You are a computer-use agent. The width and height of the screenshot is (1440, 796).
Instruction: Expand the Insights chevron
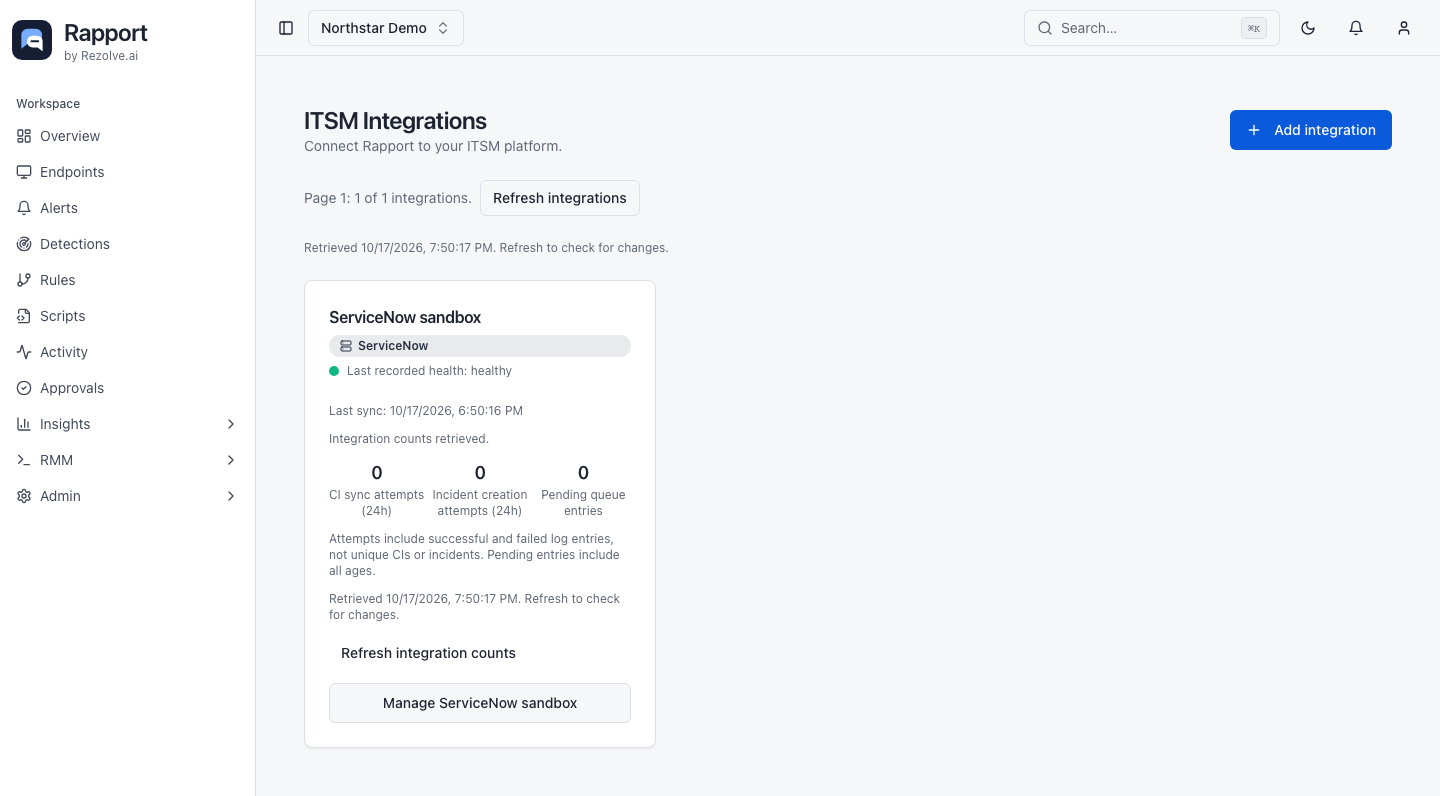(231, 424)
